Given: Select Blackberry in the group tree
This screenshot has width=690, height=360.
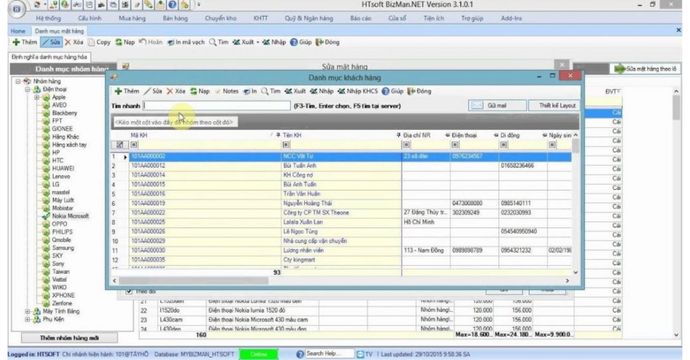Looking at the screenshot, I should pyautogui.click(x=64, y=113).
